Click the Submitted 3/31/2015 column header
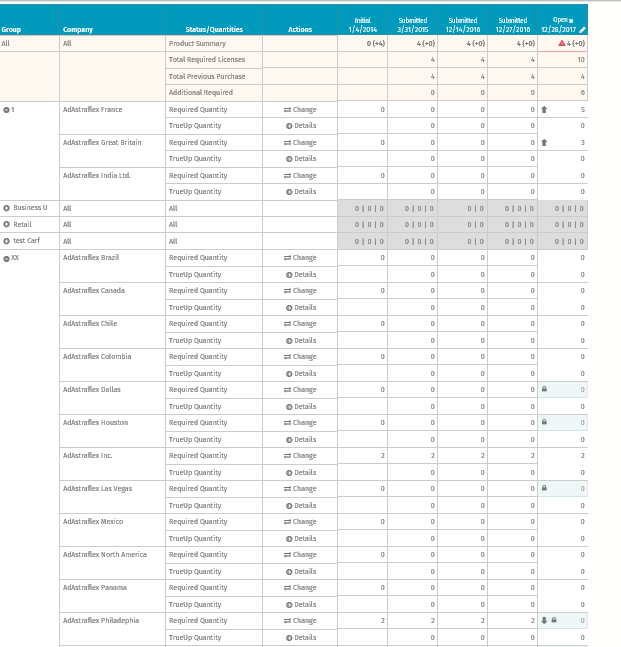Image resolution: width=621 pixels, height=647 pixels. 413,25
